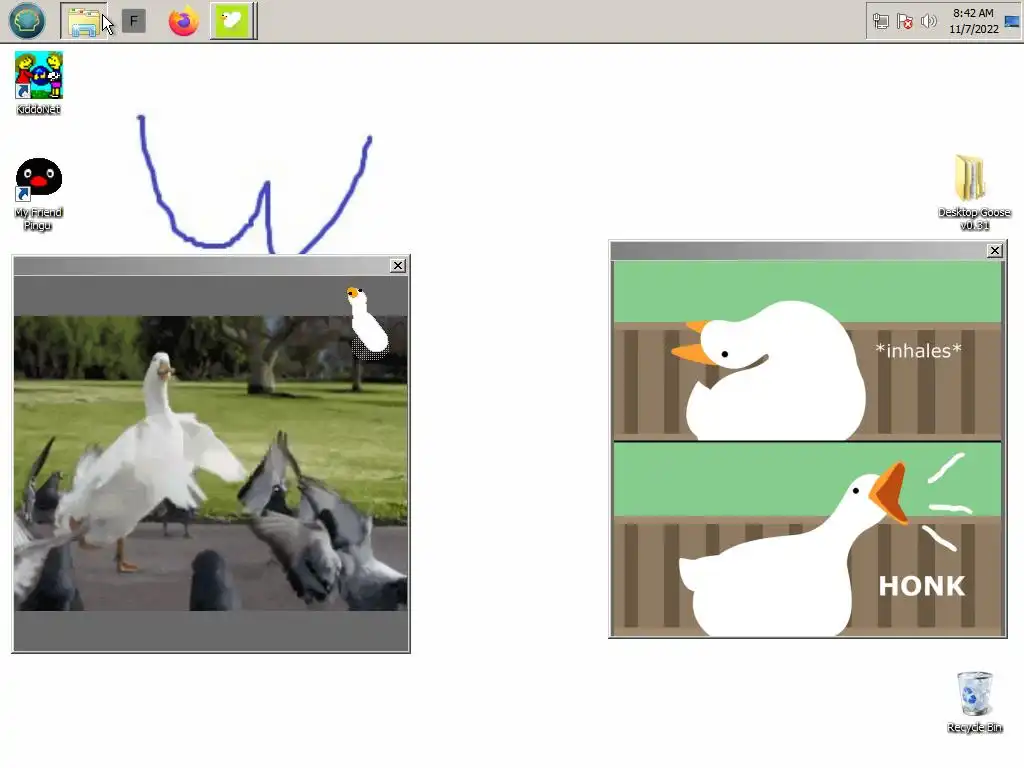Open the Start menu orb
Screen dimensions: 1024x768
pos(27,21)
